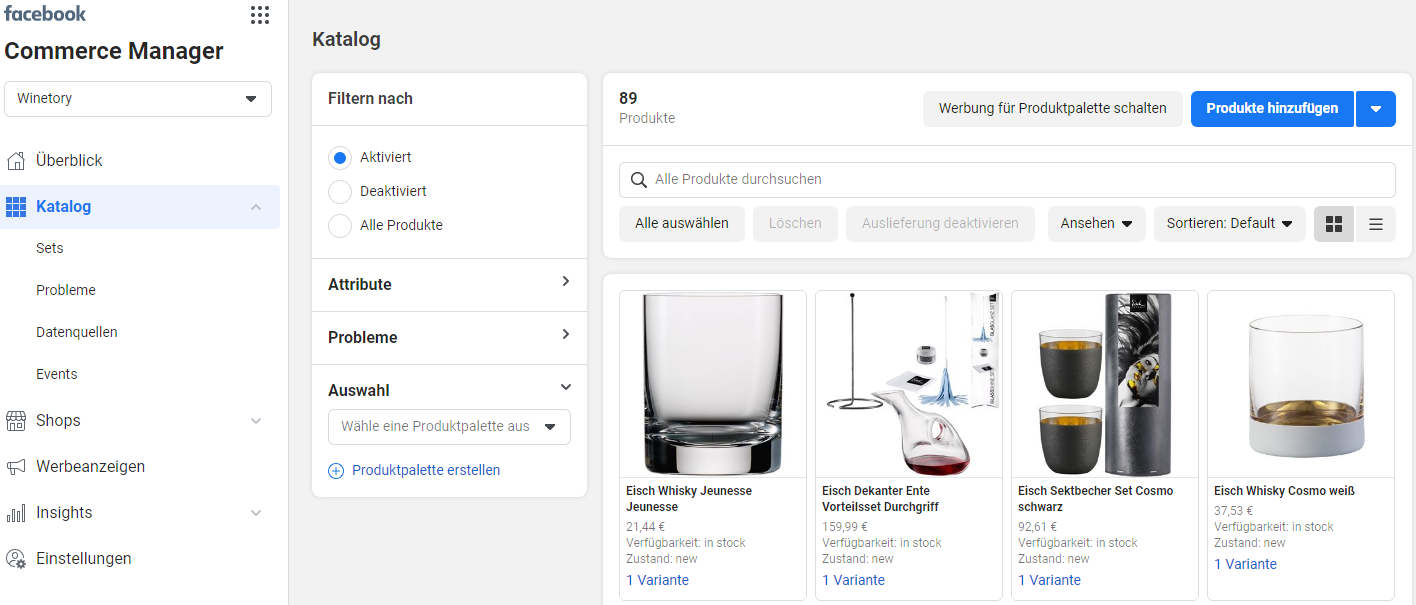The width and height of the screenshot is (1416, 605).
Task: Click the search magnifier icon
Action: click(x=639, y=180)
